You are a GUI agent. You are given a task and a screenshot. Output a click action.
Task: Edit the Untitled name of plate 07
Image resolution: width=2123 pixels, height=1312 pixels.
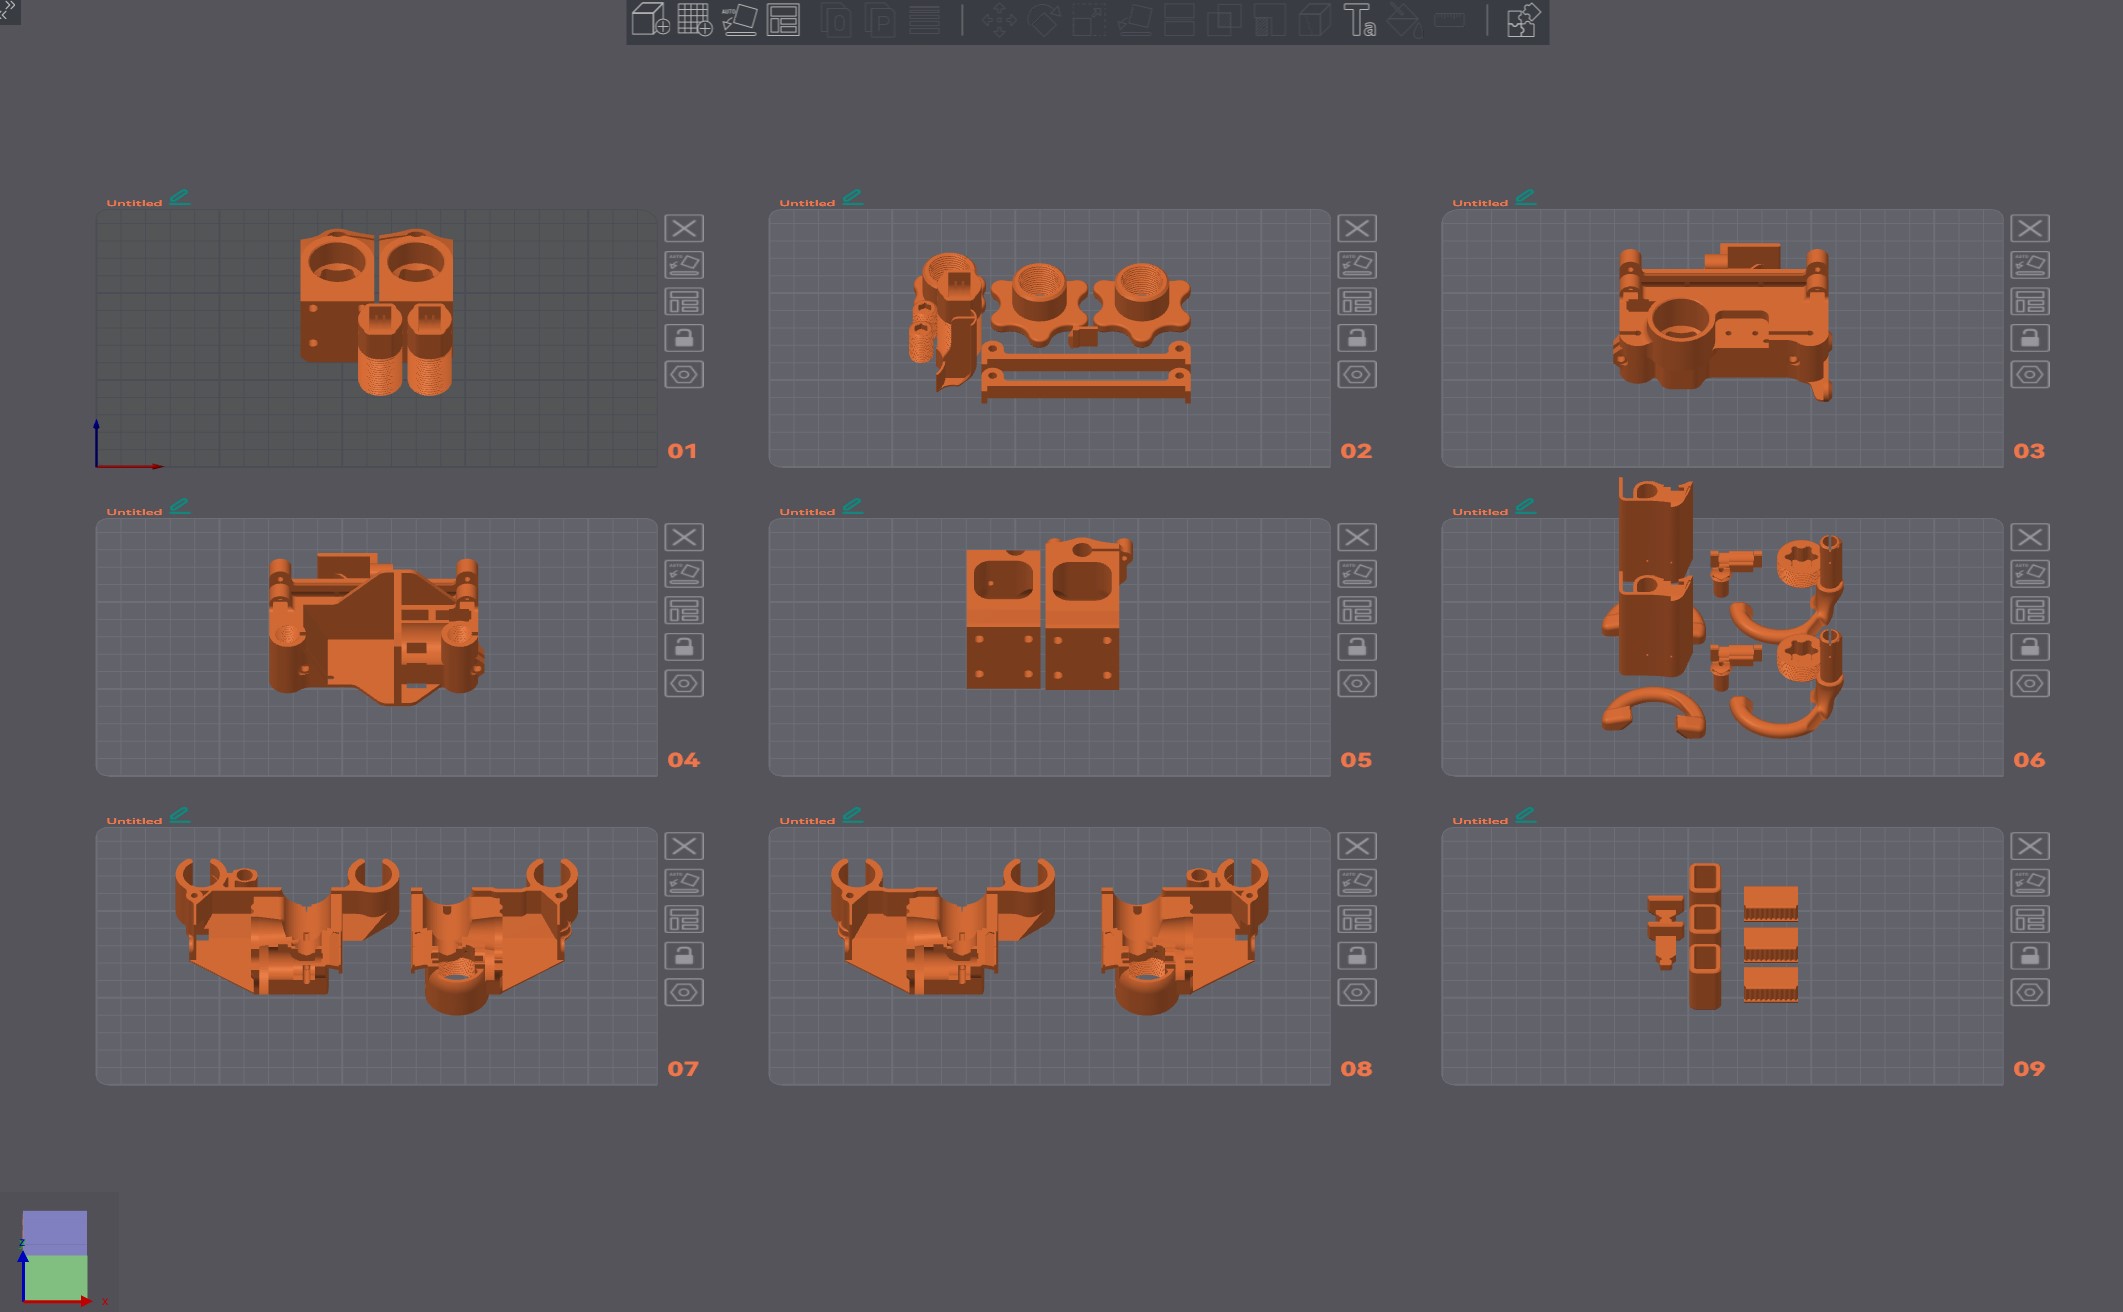click(x=180, y=816)
